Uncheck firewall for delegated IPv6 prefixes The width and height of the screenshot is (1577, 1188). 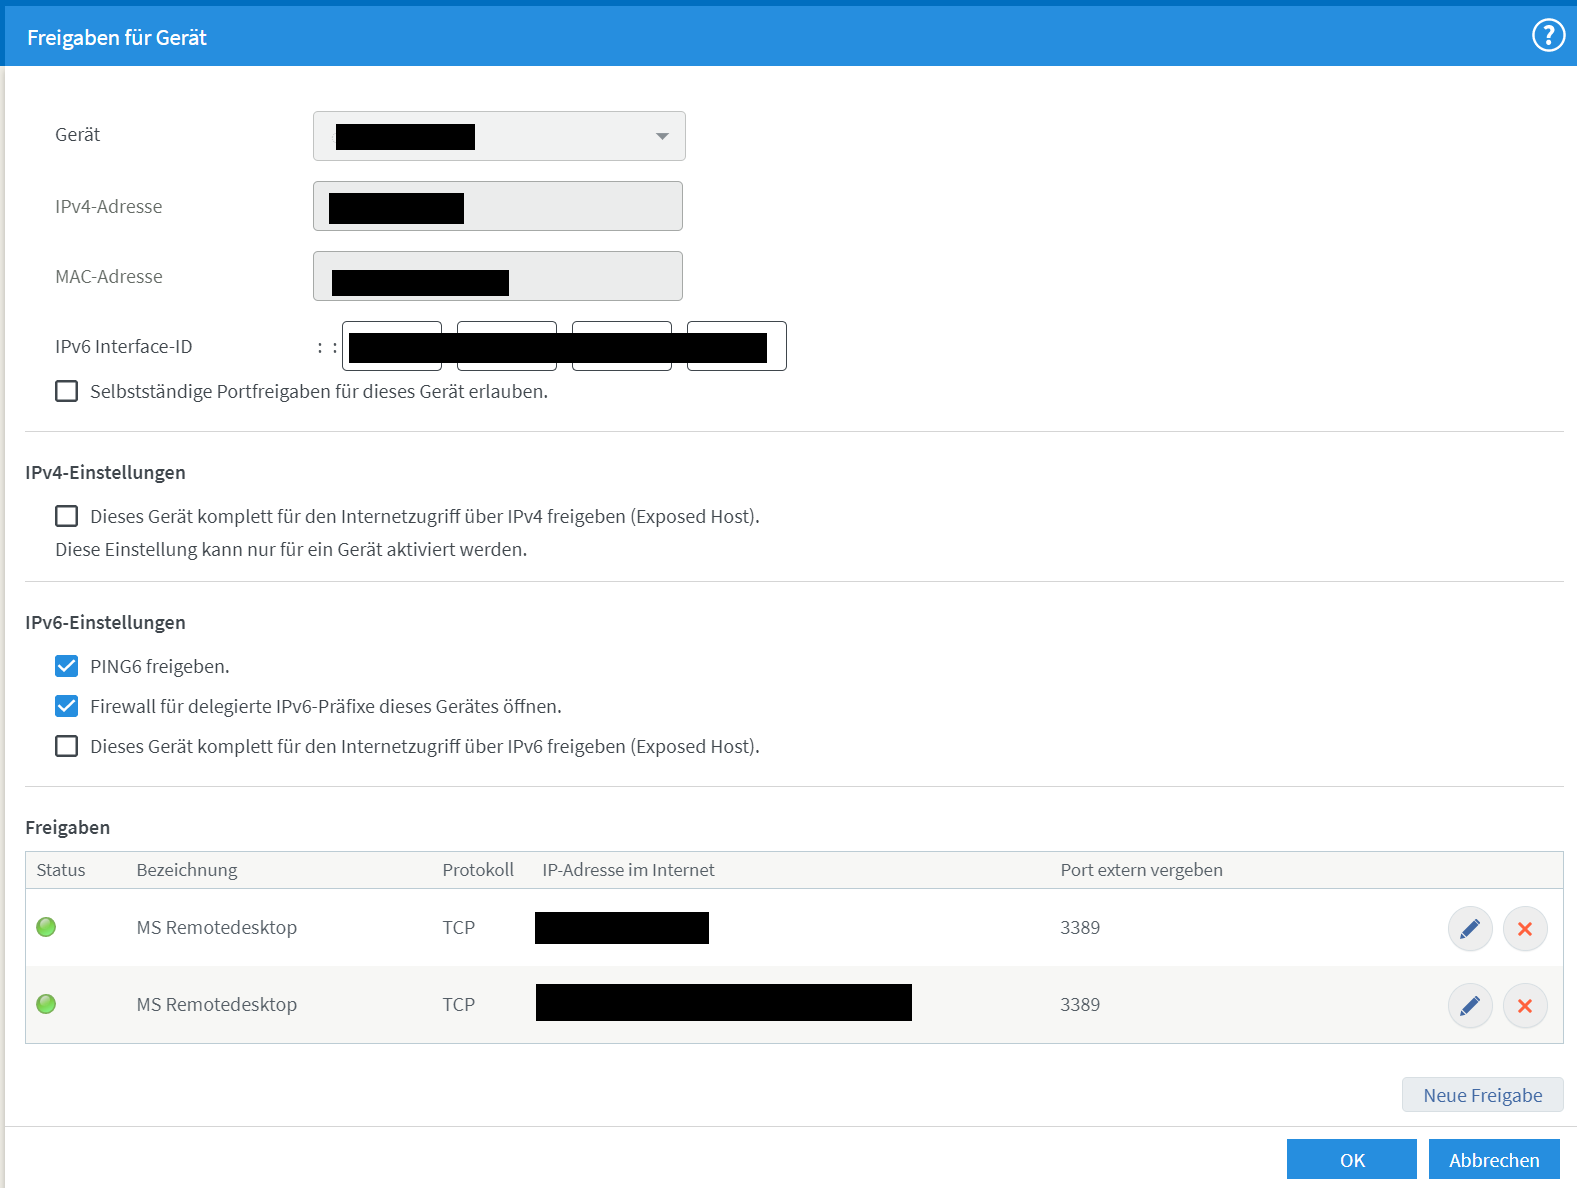point(67,706)
